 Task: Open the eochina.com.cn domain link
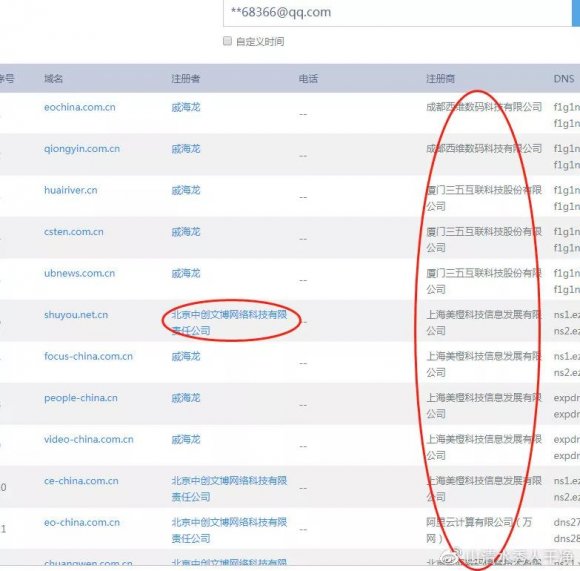80,107
